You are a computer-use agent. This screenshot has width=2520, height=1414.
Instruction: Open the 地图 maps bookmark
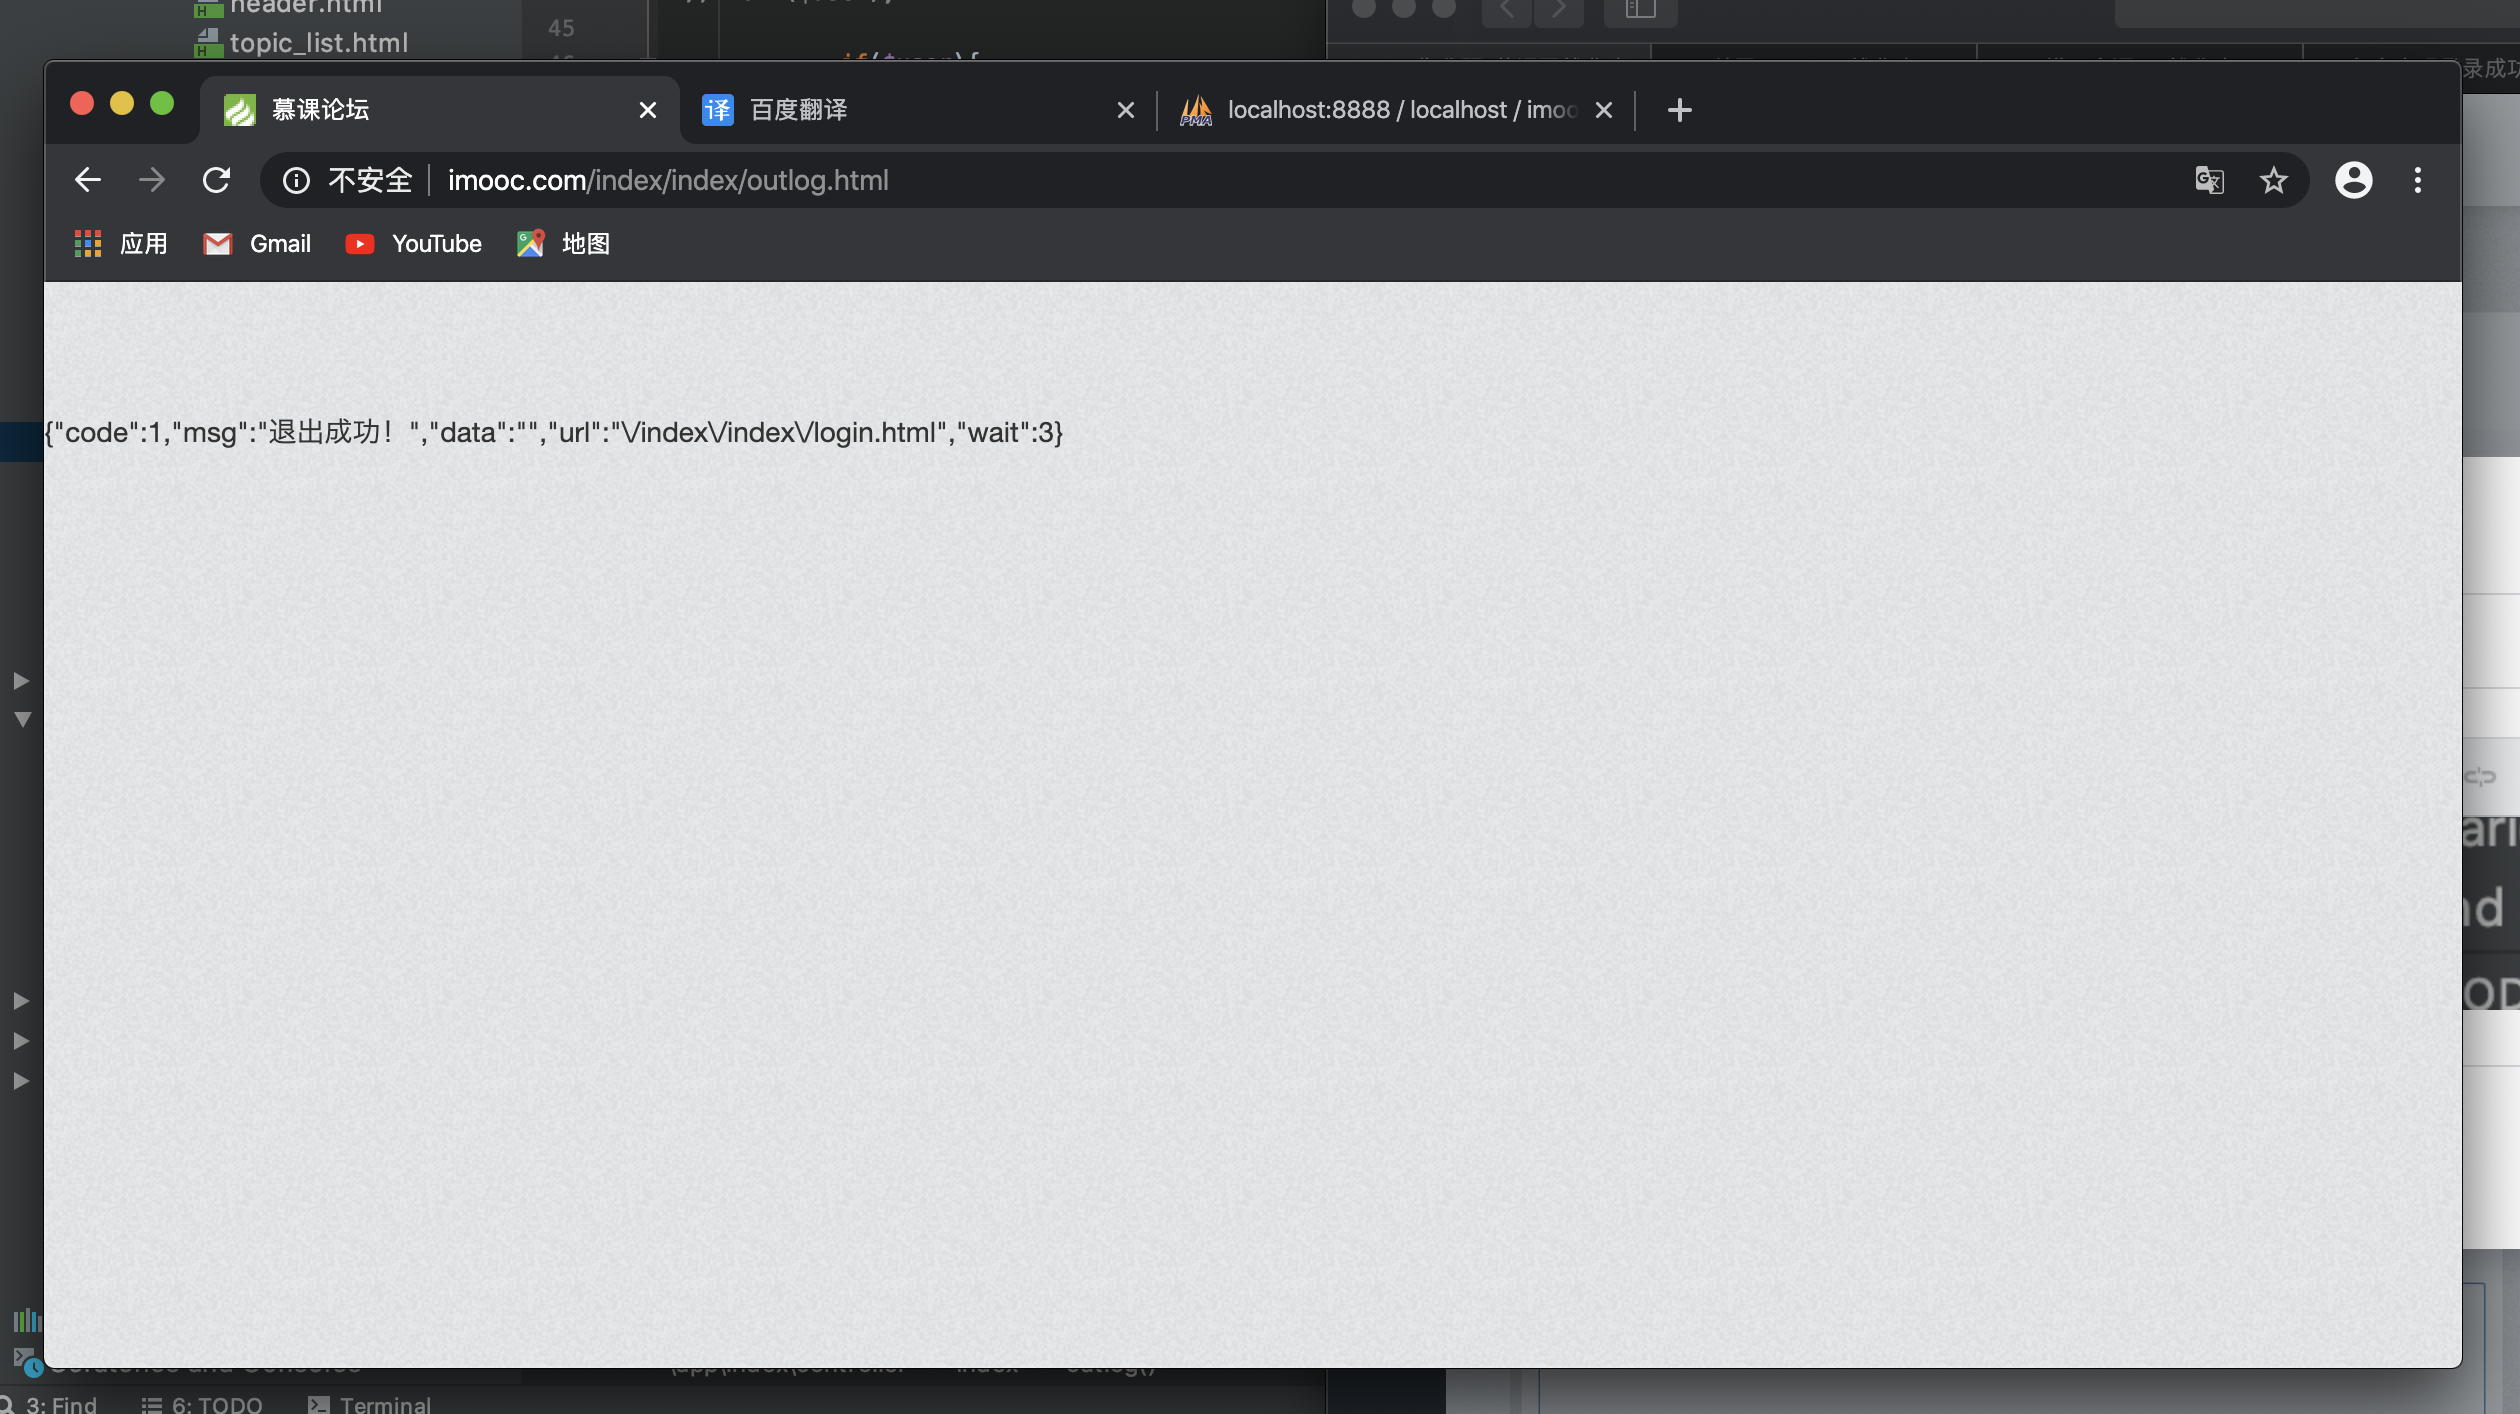[564, 244]
